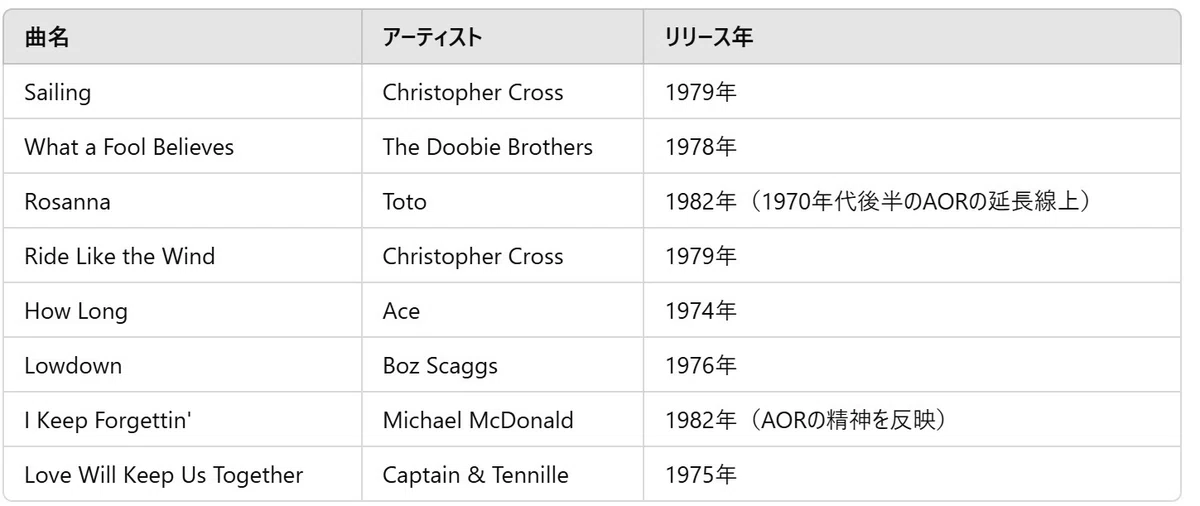
Task: Click the 1982年 AORの精神を反映 cell
Action: click(912, 420)
